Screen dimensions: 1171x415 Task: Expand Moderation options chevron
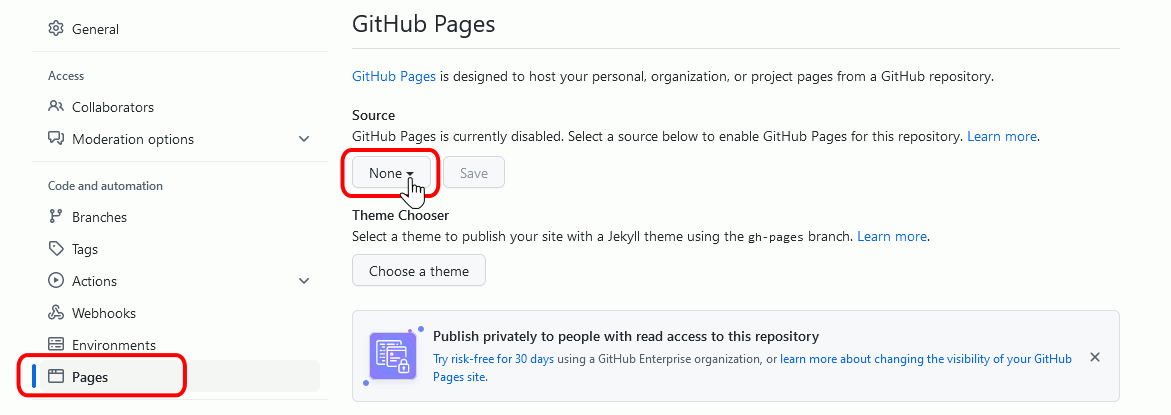(303, 139)
